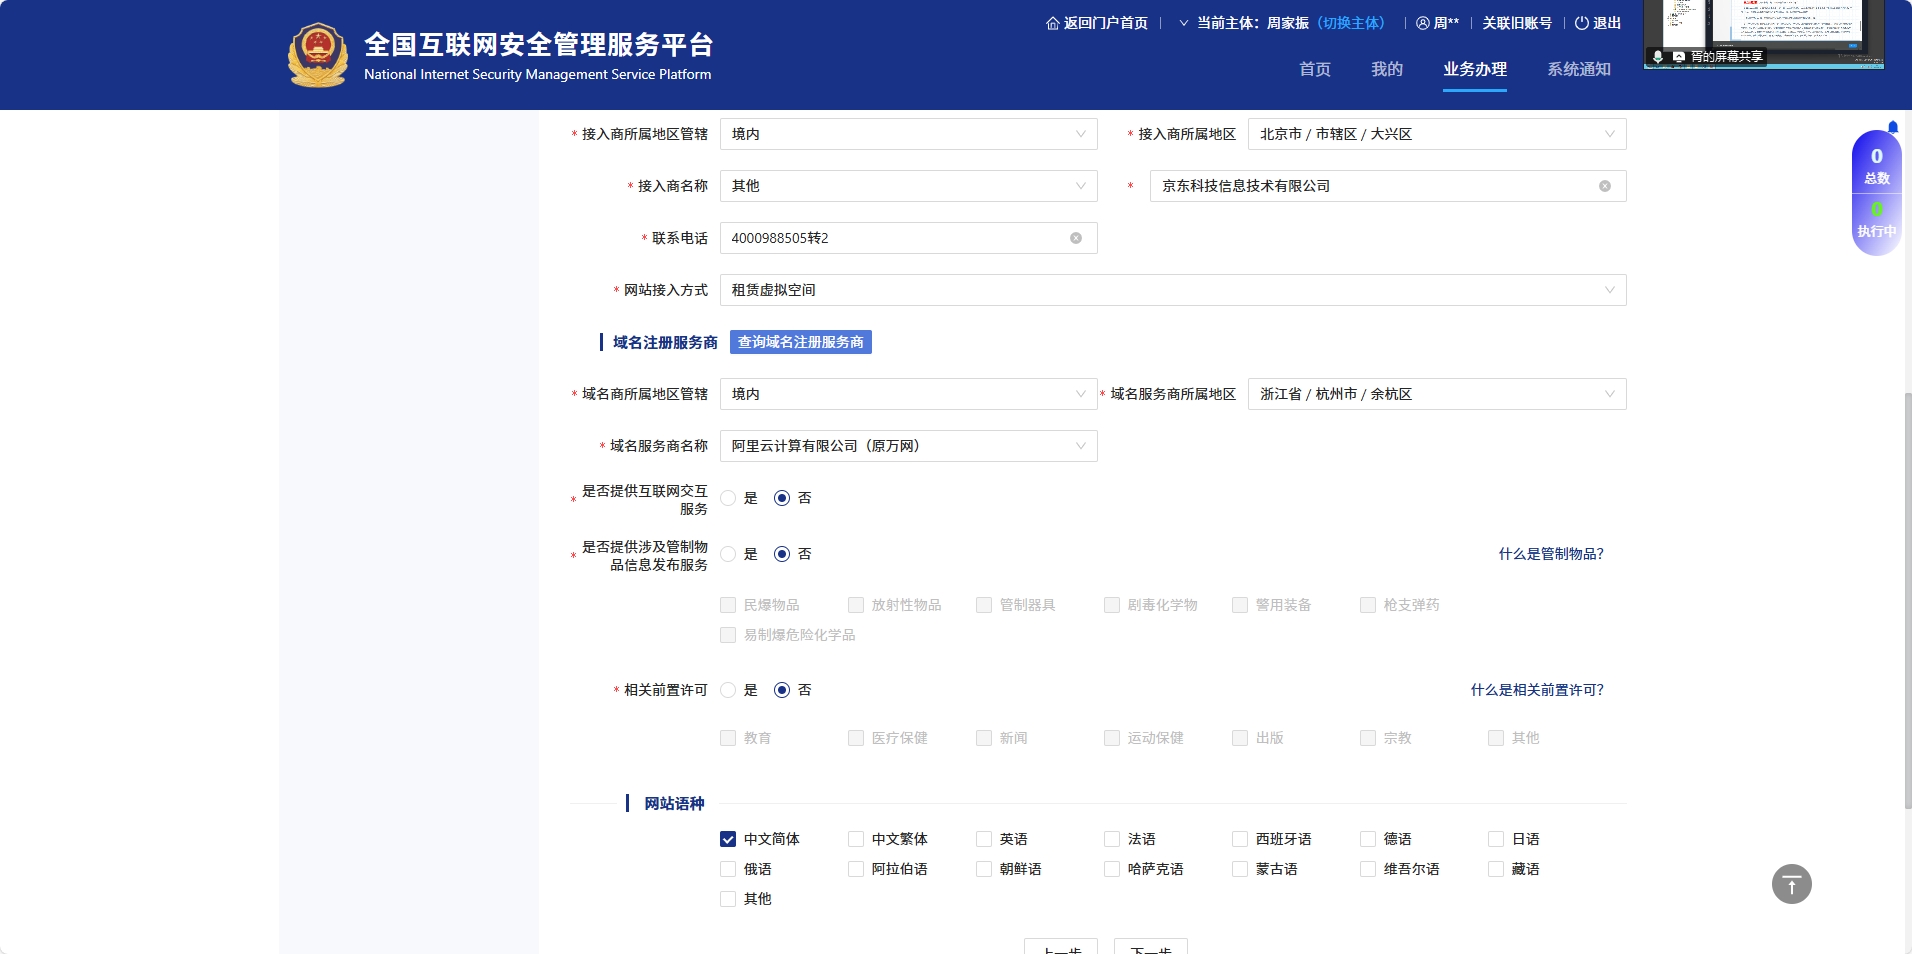Click the 总数 task counter bubble

click(x=1876, y=165)
